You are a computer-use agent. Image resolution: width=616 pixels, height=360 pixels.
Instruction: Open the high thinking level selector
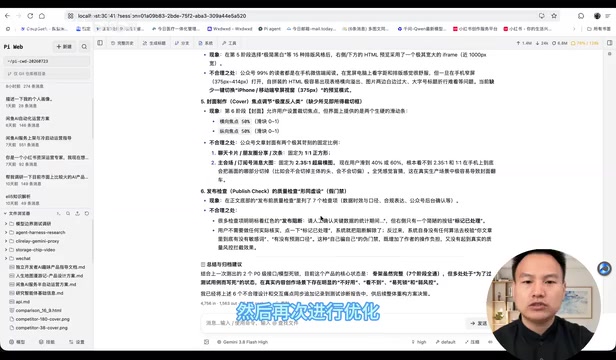coord(419,342)
